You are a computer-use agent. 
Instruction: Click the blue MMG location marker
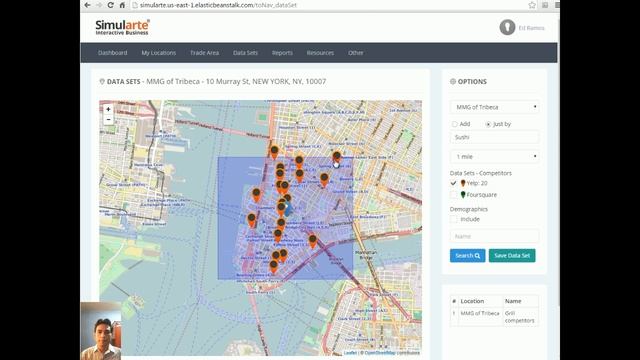coord(288,209)
